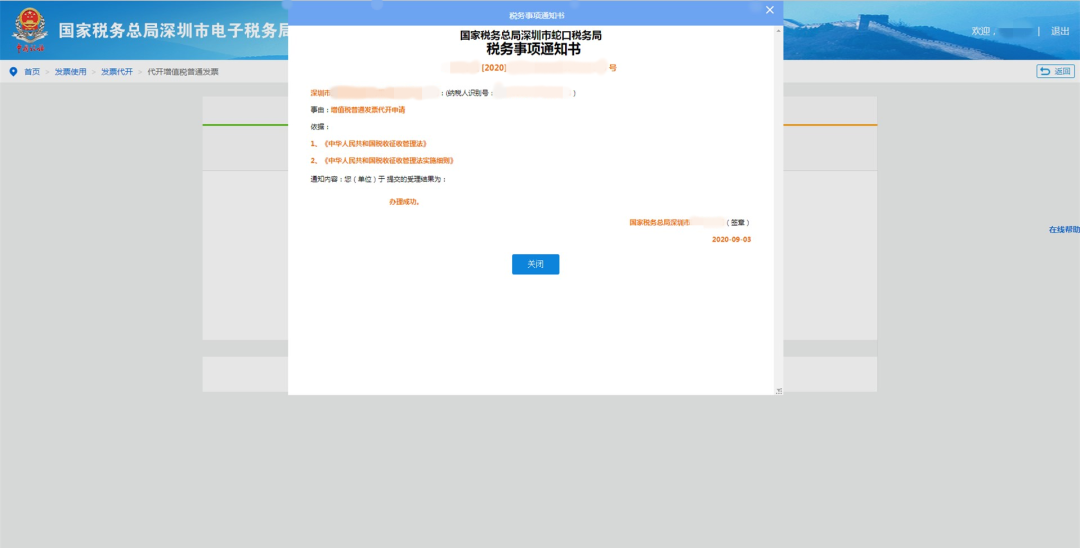This screenshot has width=1080, height=548.
Task: Select text 《中华人民共和国税收征收管理法实施细则》
Action: point(388,160)
